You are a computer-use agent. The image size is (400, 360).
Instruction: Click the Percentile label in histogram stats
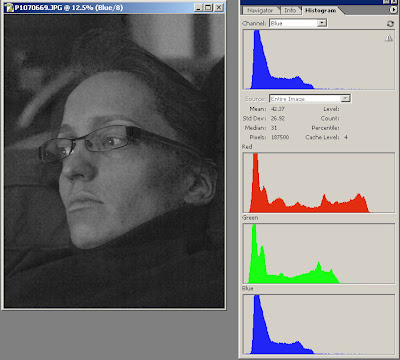click(x=325, y=128)
